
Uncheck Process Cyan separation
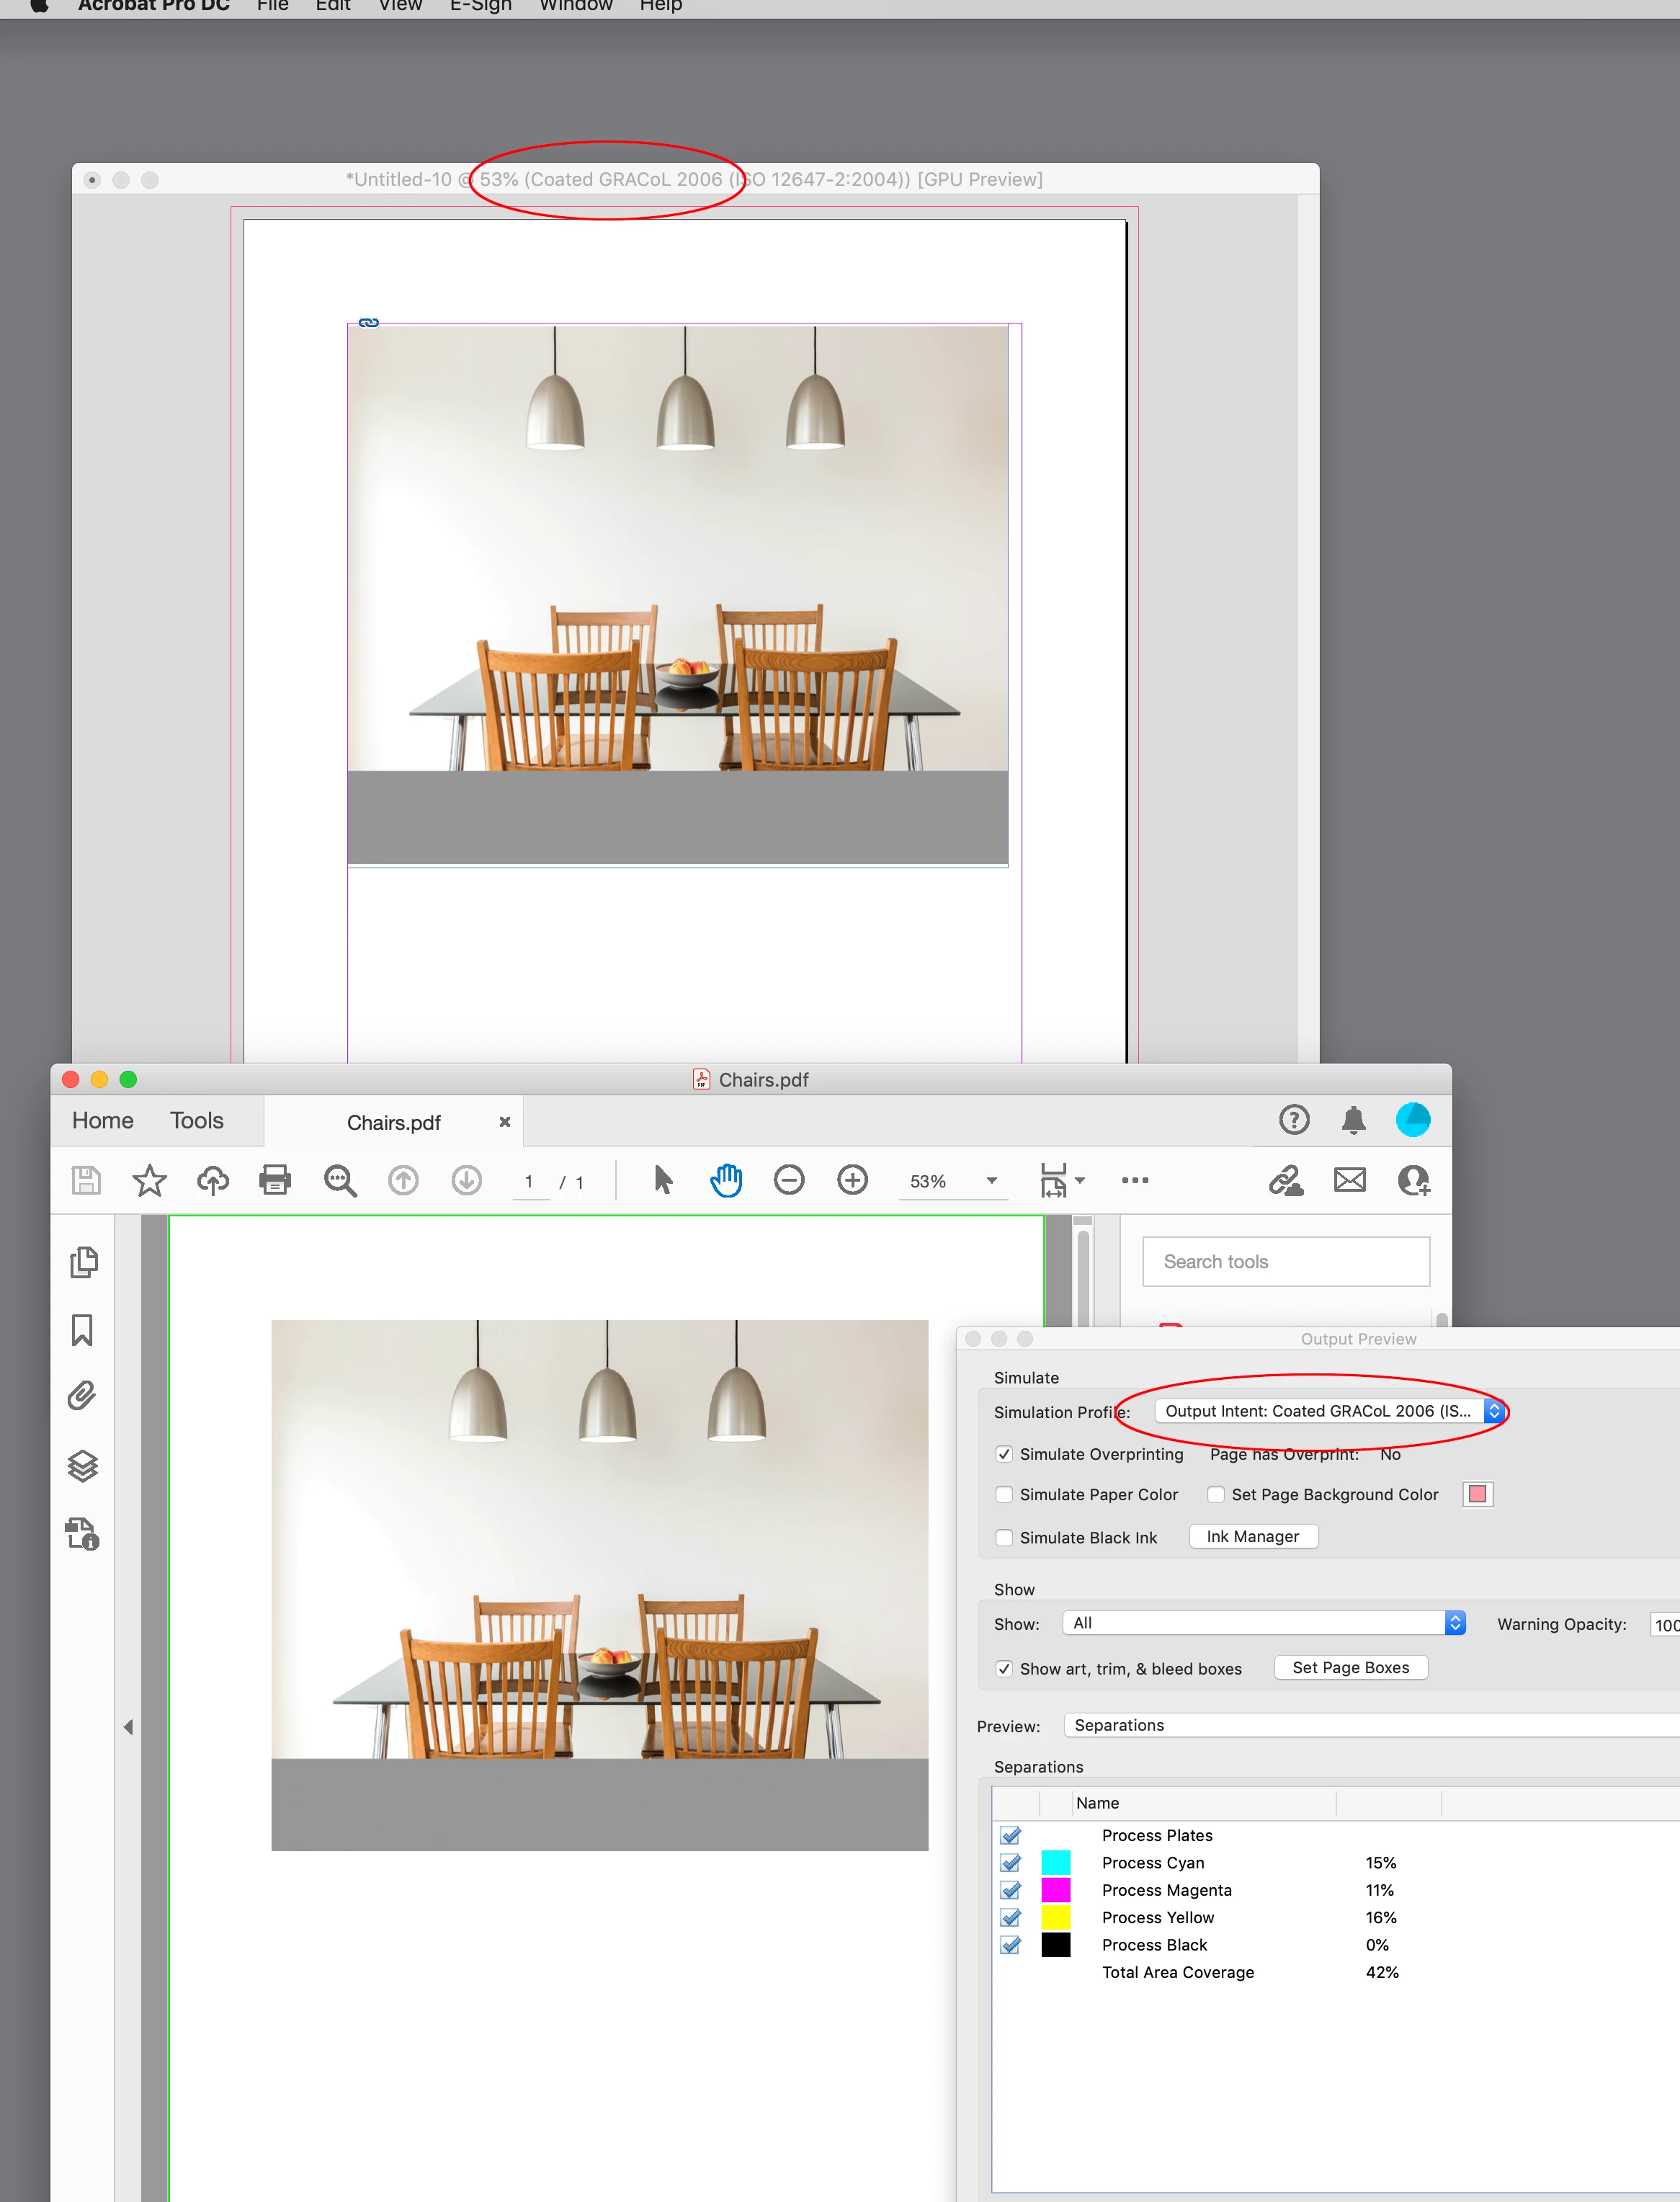pyautogui.click(x=1011, y=1862)
